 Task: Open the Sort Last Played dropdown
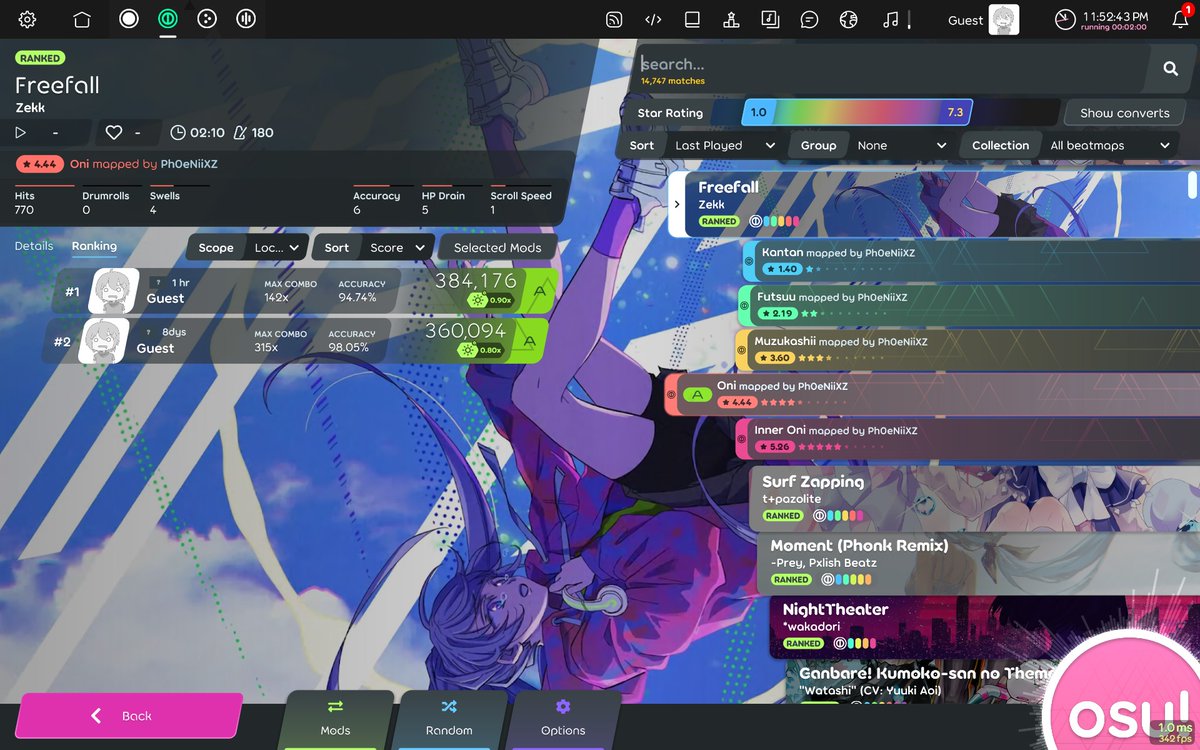click(704, 145)
